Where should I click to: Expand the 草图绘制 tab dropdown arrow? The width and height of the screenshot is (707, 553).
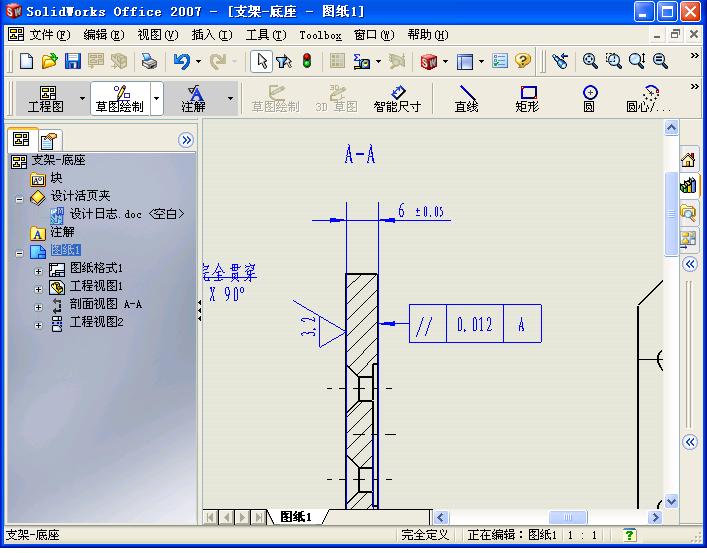pyautogui.click(x=156, y=98)
